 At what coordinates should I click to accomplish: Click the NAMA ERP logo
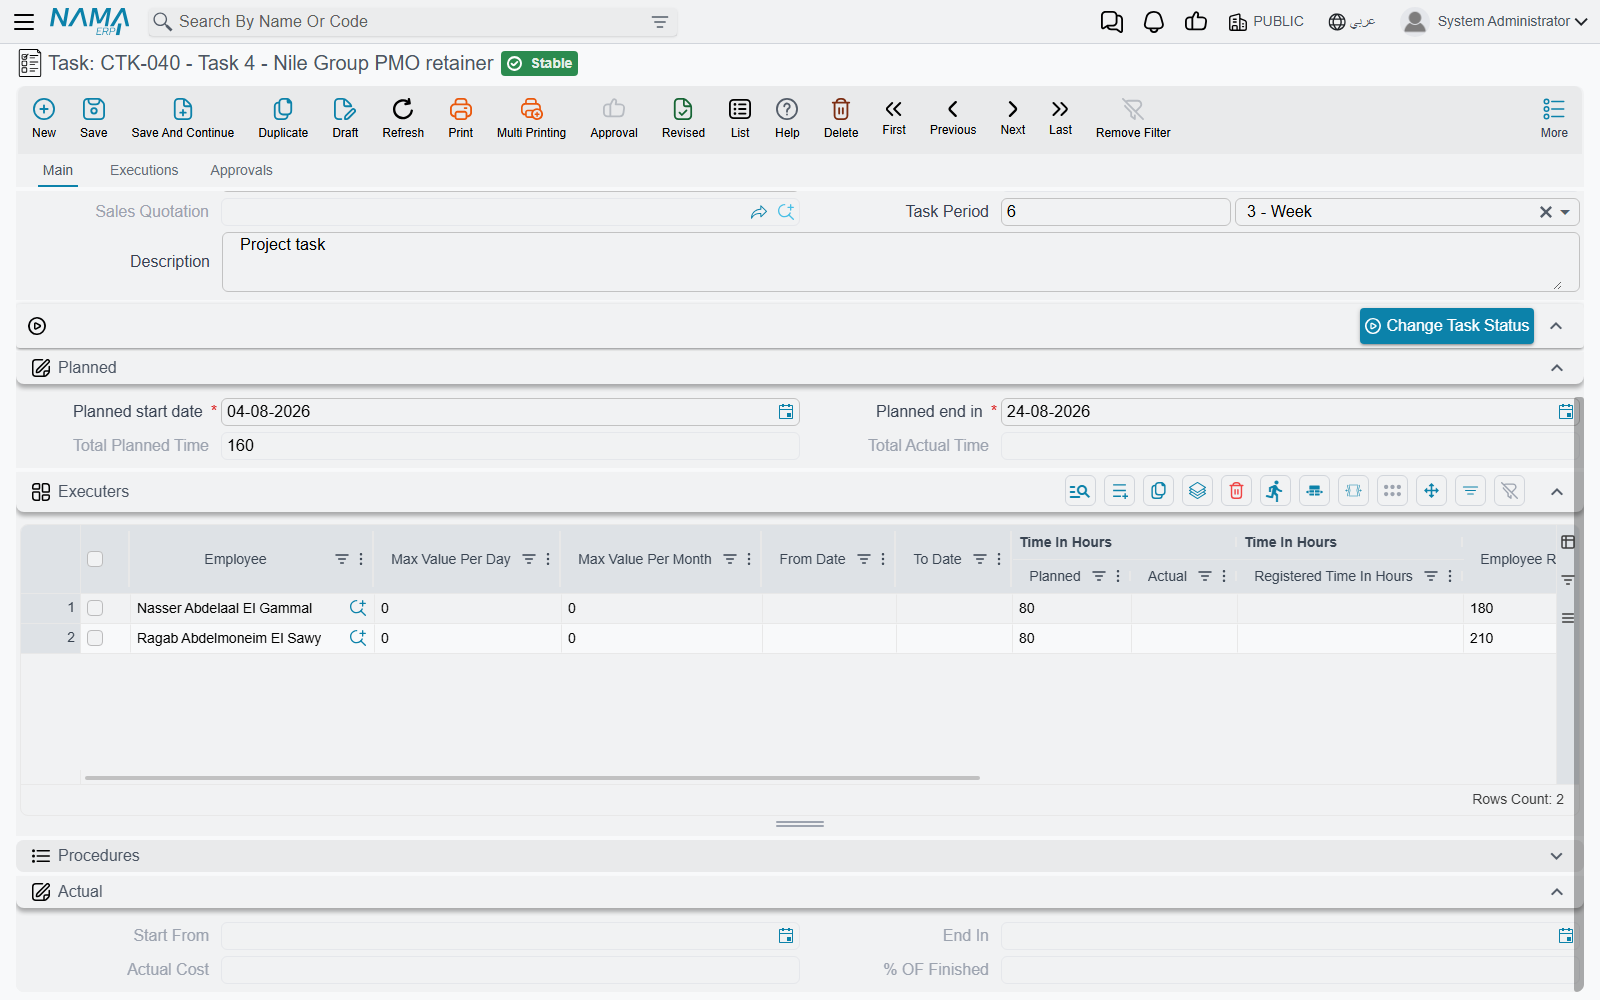[89, 21]
